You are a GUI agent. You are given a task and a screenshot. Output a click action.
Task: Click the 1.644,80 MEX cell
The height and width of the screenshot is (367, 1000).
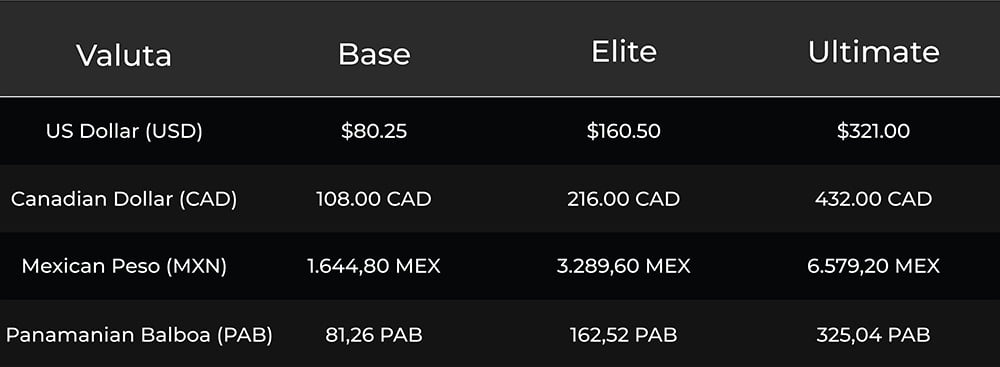coord(374,266)
